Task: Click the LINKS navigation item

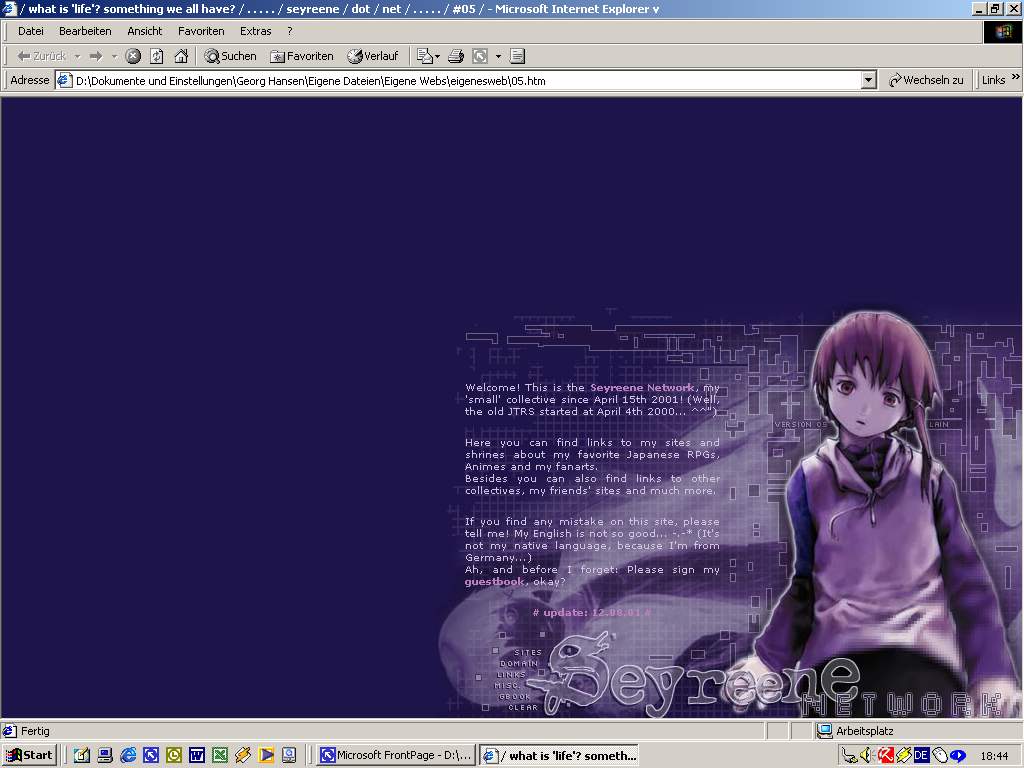Action: tap(511, 674)
